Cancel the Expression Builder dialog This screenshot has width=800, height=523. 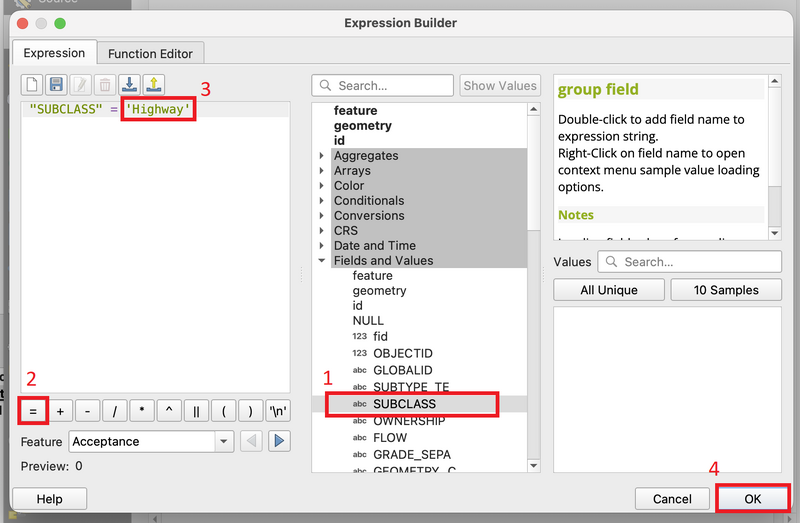(672, 499)
